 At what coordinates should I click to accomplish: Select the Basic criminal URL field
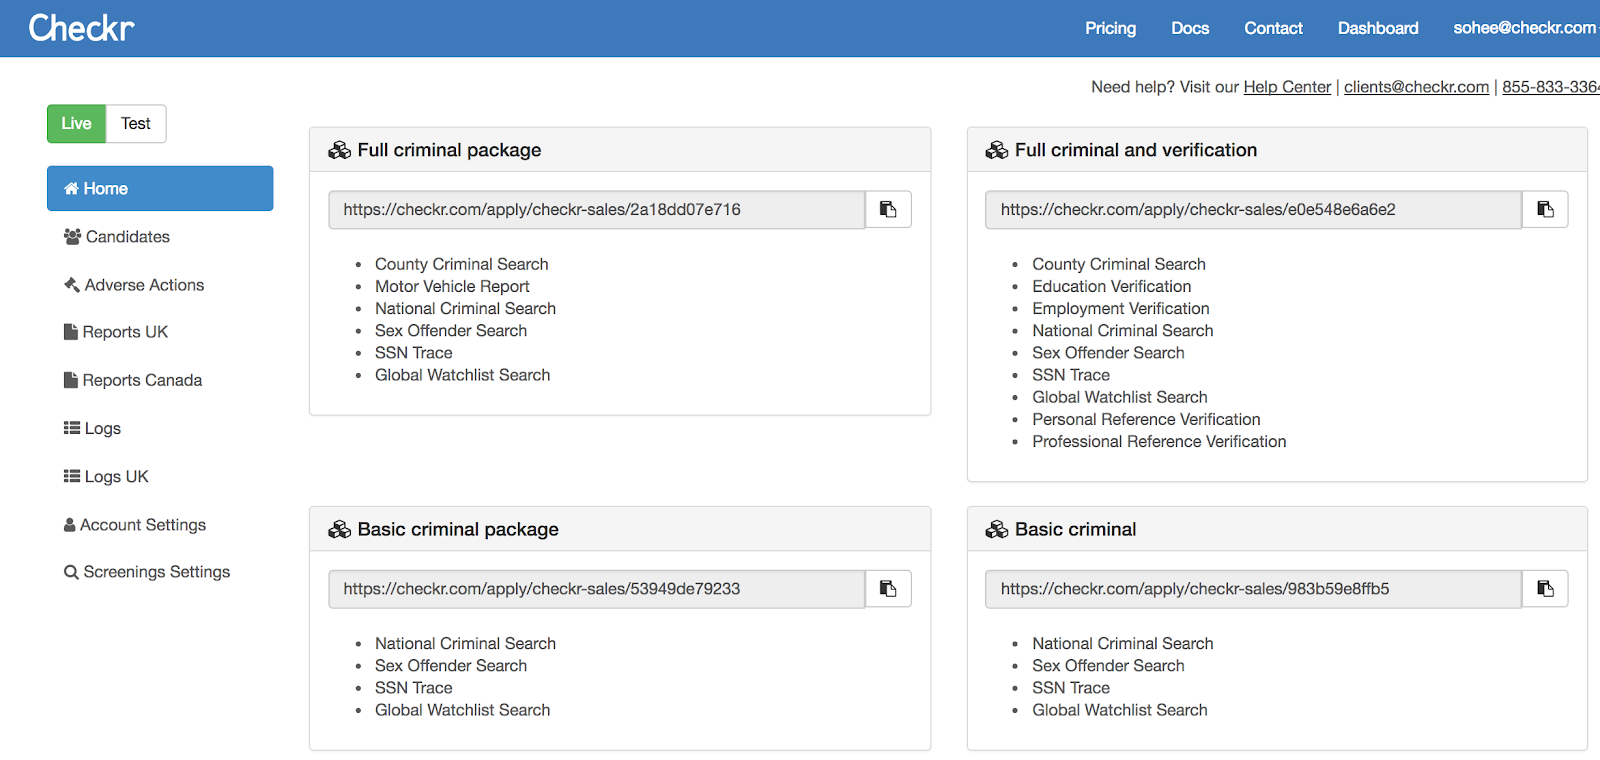tap(1254, 589)
